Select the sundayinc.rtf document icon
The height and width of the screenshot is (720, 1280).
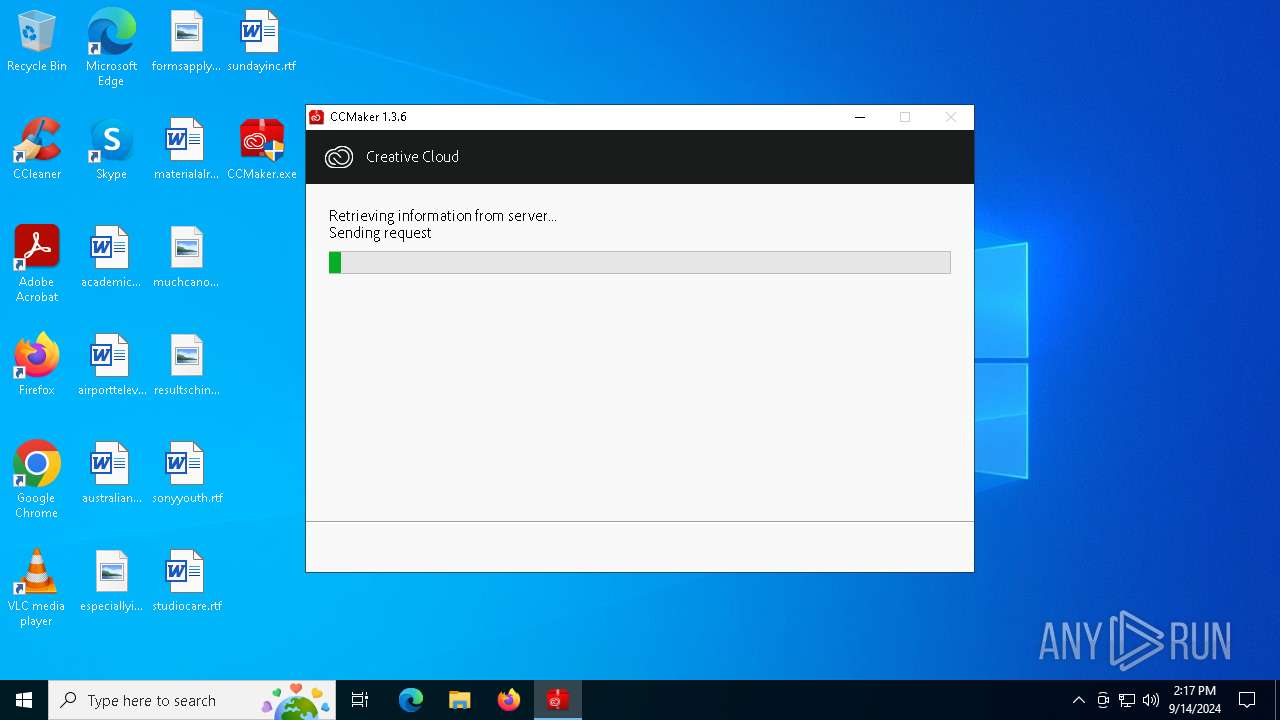click(x=261, y=42)
